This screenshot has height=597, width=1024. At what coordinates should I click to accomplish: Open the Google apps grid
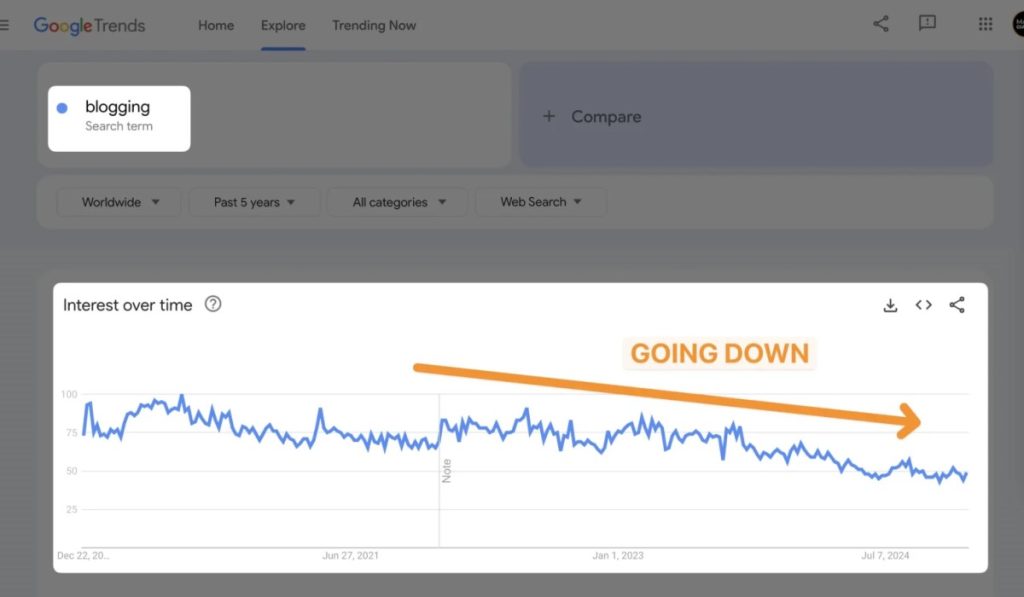pos(985,24)
